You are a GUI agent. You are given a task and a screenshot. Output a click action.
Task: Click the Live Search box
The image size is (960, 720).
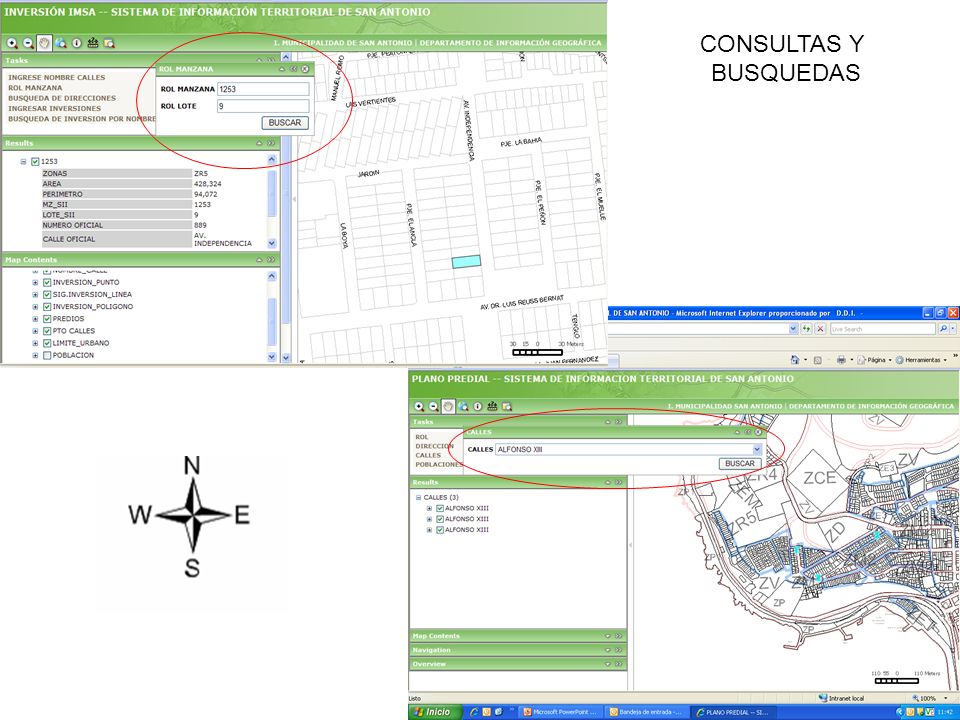pos(883,329)
